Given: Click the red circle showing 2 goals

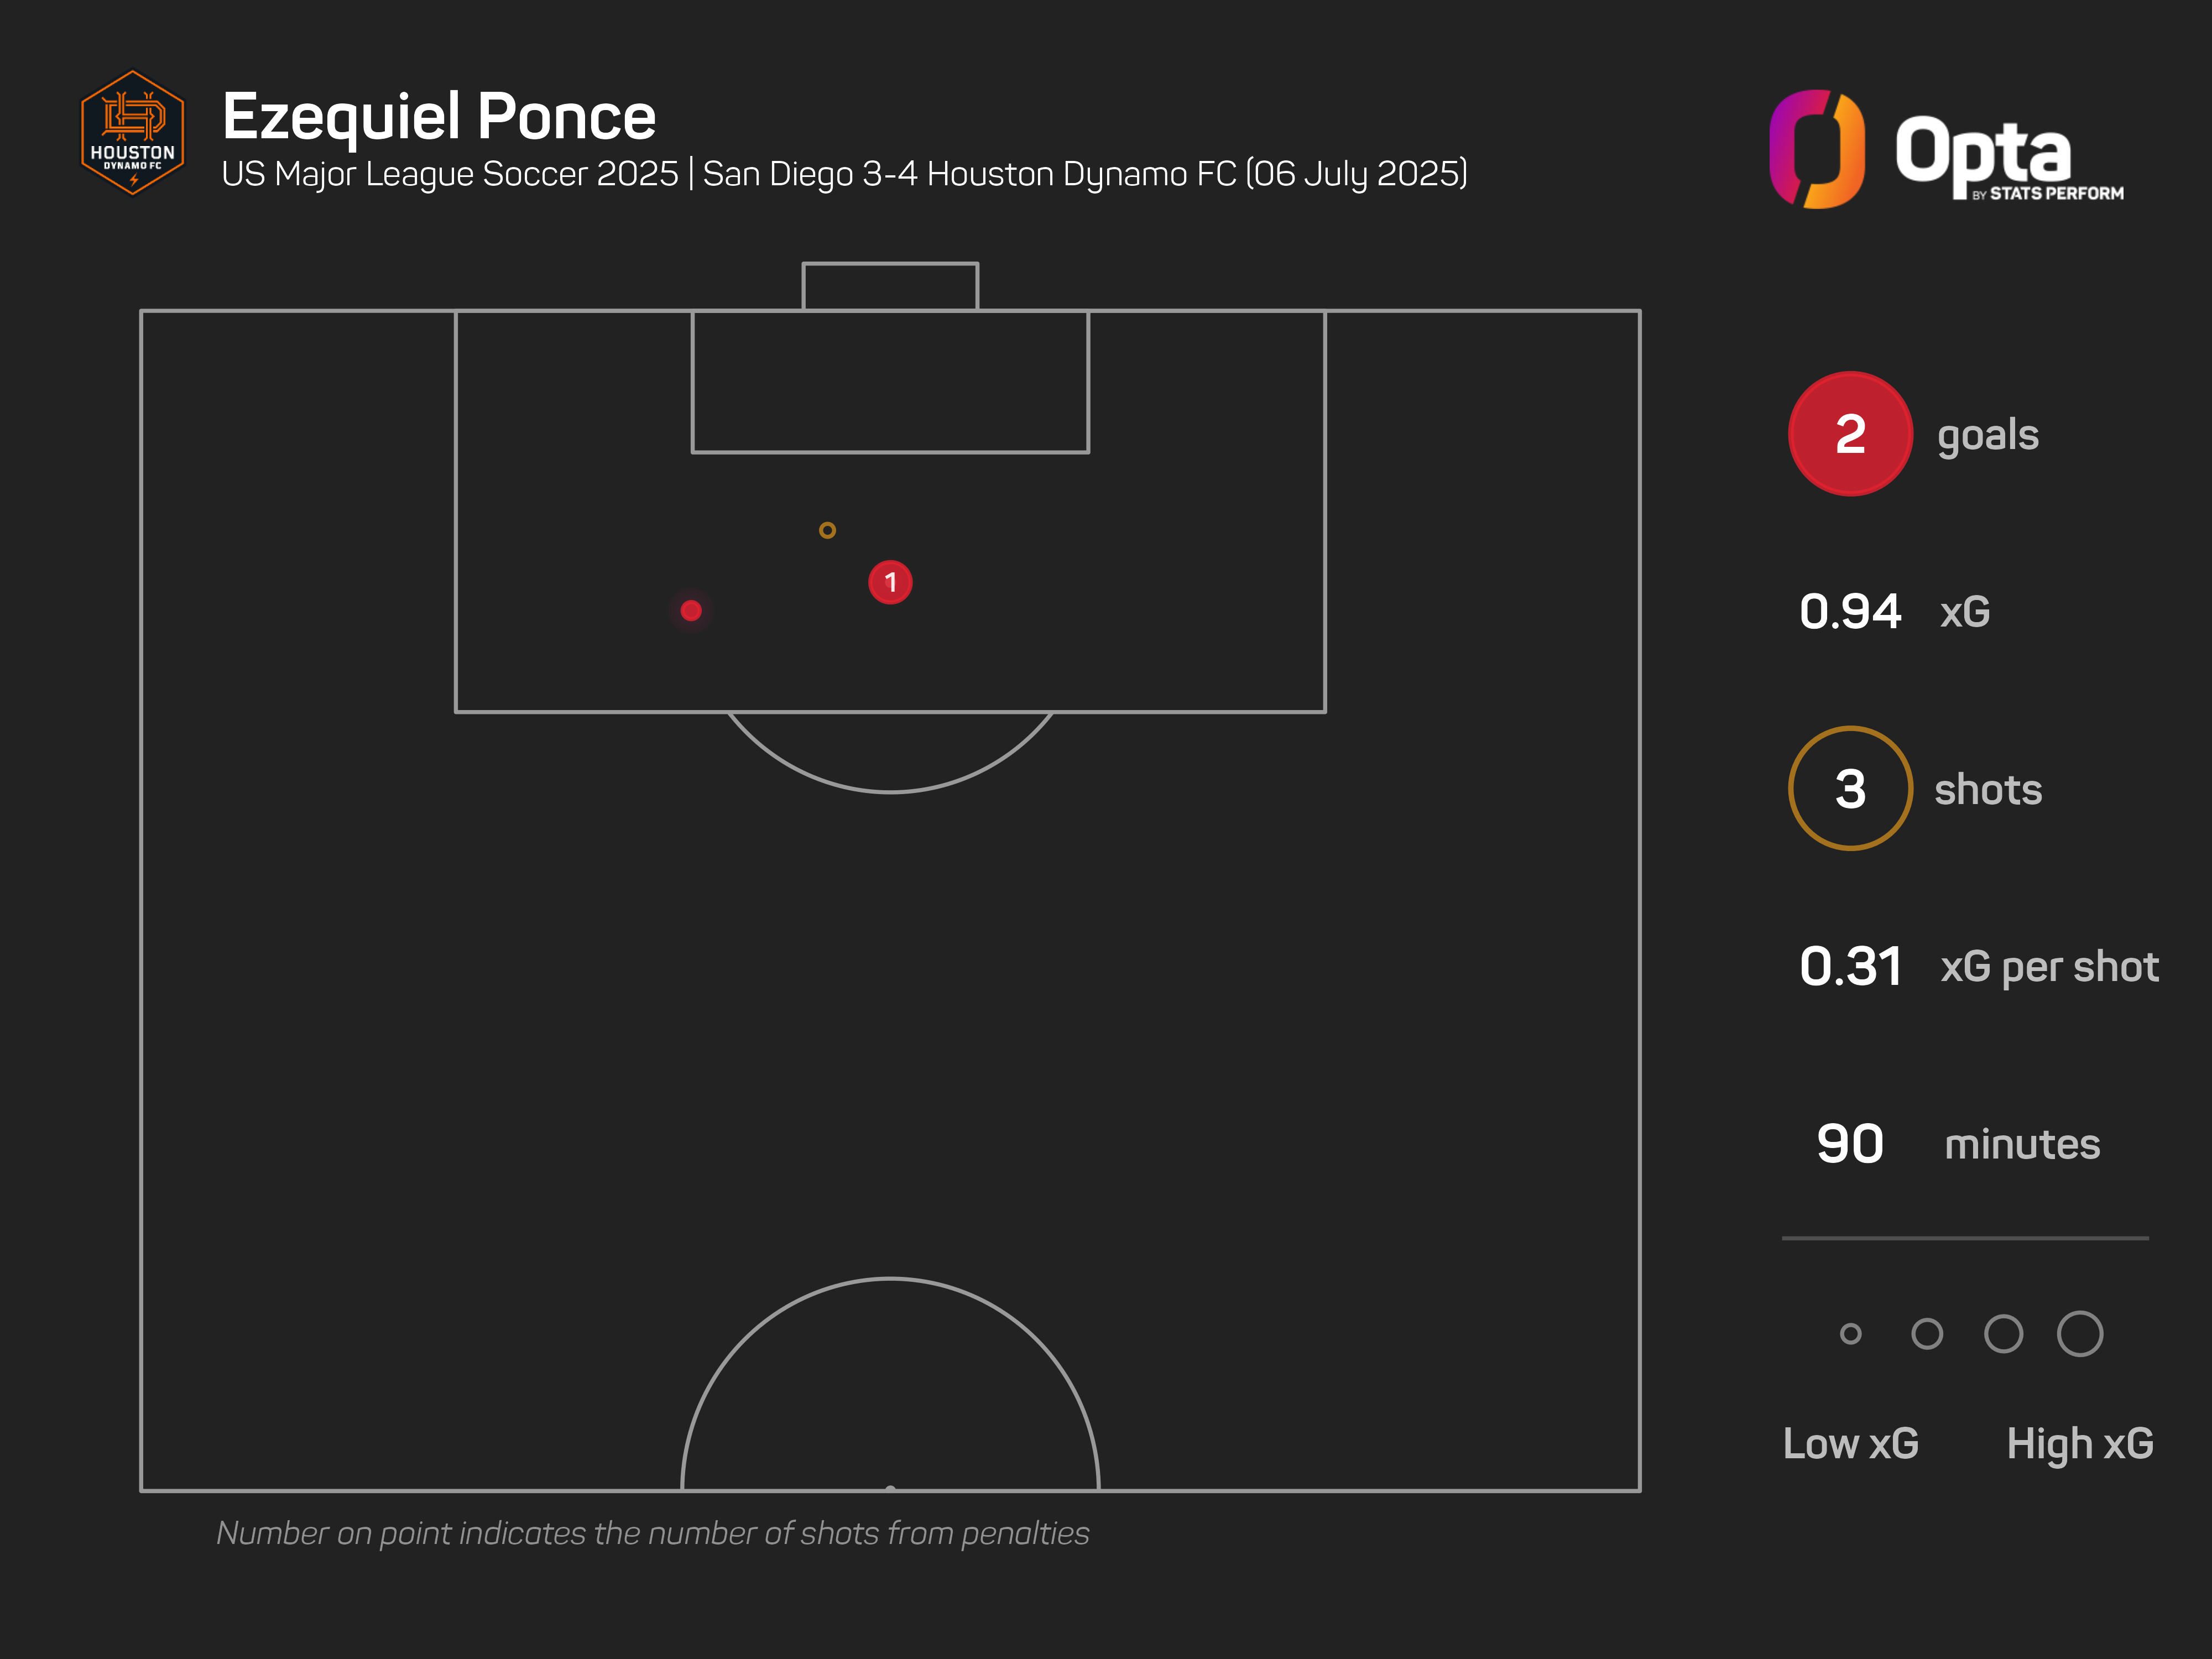Looking at the screenshot, I should [x=1850, y=434].
